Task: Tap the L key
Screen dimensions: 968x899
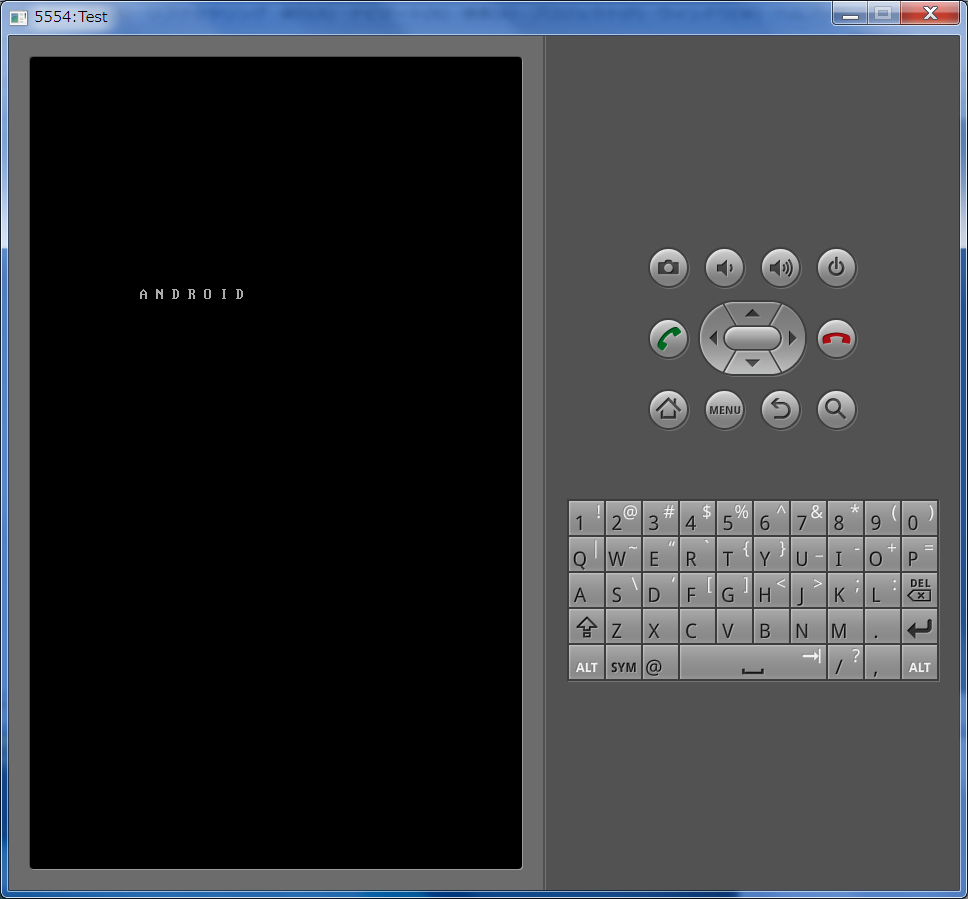Action: point(882,590)
